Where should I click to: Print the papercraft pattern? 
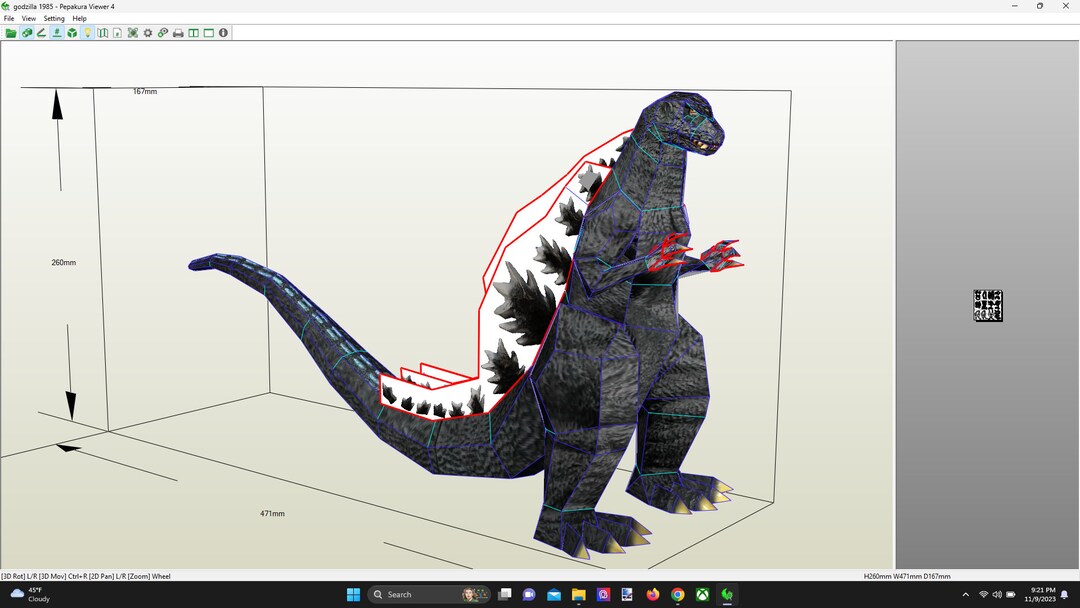(178, 32)
